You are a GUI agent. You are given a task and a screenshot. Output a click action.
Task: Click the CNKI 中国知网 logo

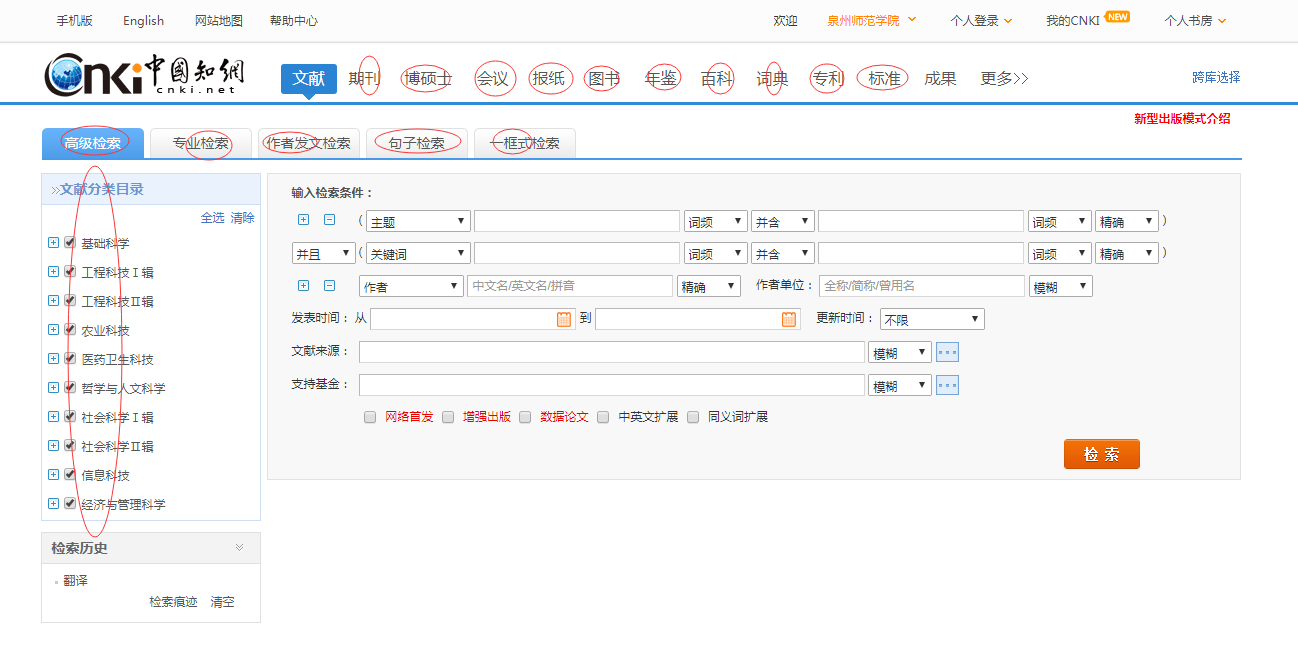point(144,74)
